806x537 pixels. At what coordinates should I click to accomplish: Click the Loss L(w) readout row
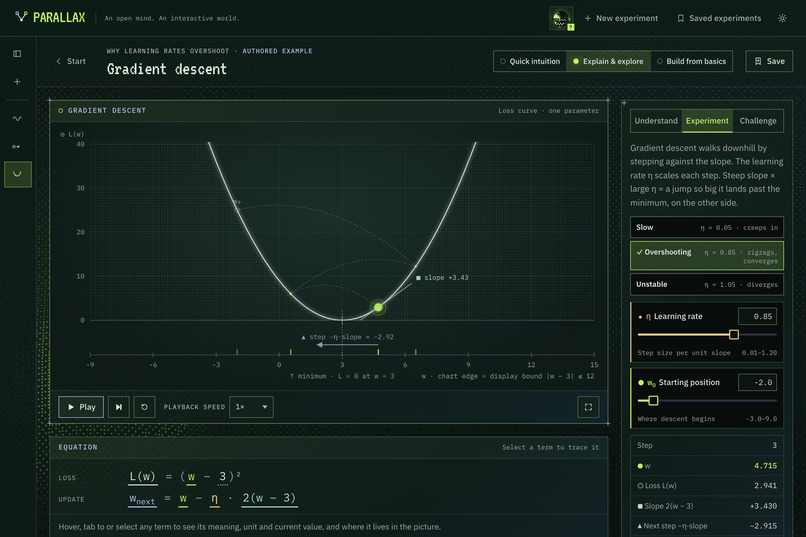pyautogui.click(x=707, y=486)
